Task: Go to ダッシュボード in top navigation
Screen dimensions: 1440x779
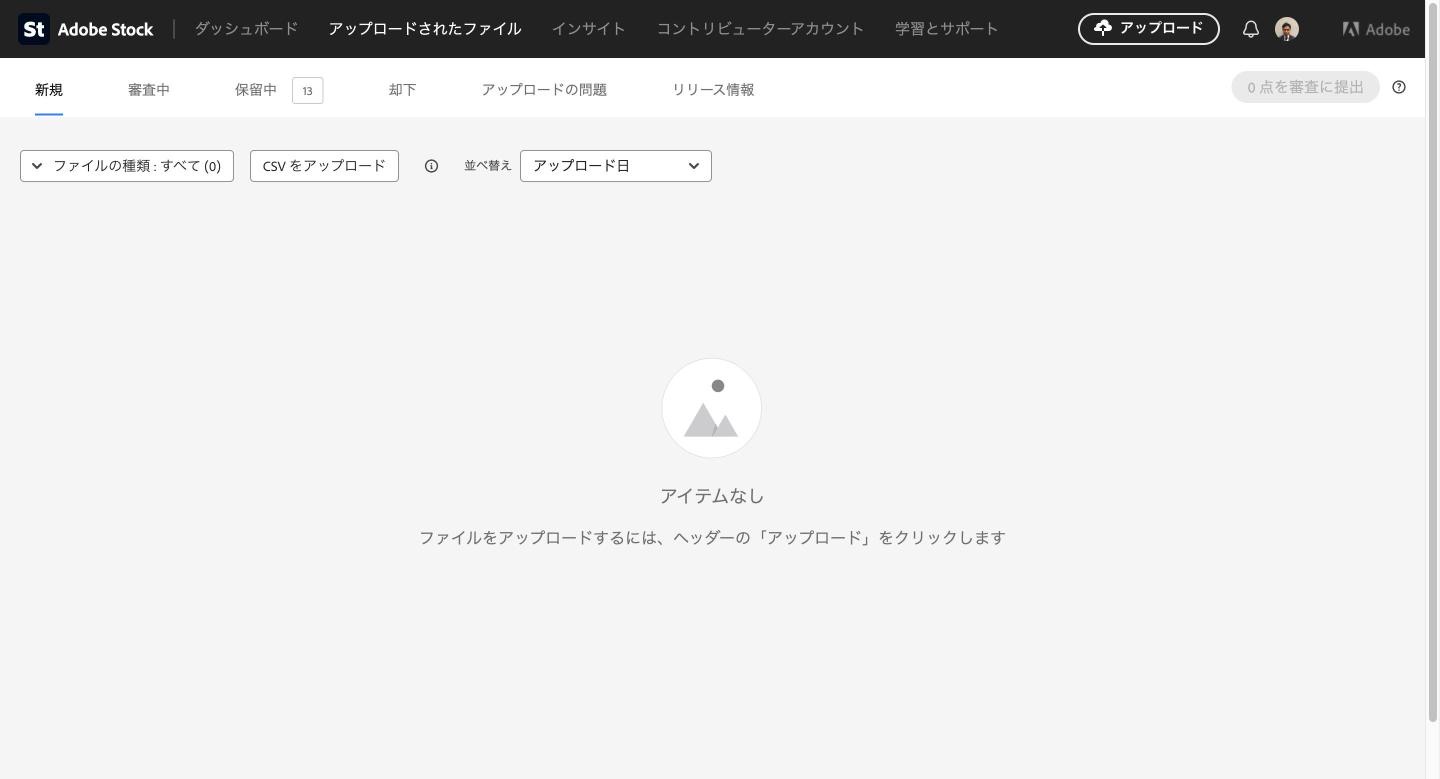Action: click(246, 29)
